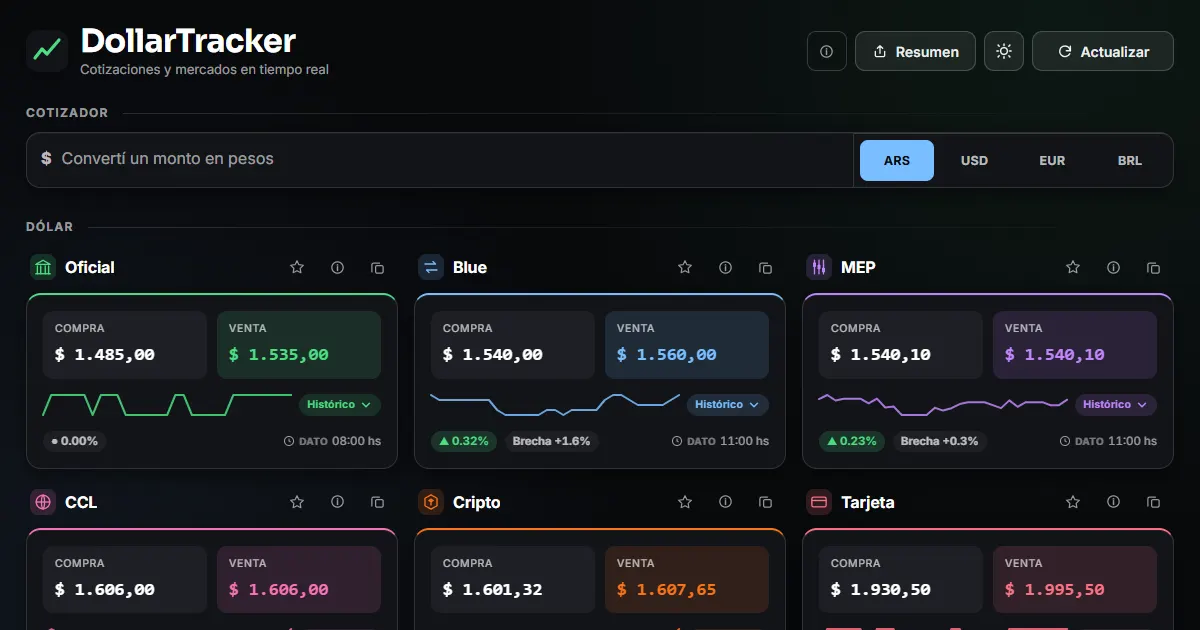Click Blue dollar sparkline chart
Image resolution: width=1200 pixels, height=630 pixels.
point(555,405)
